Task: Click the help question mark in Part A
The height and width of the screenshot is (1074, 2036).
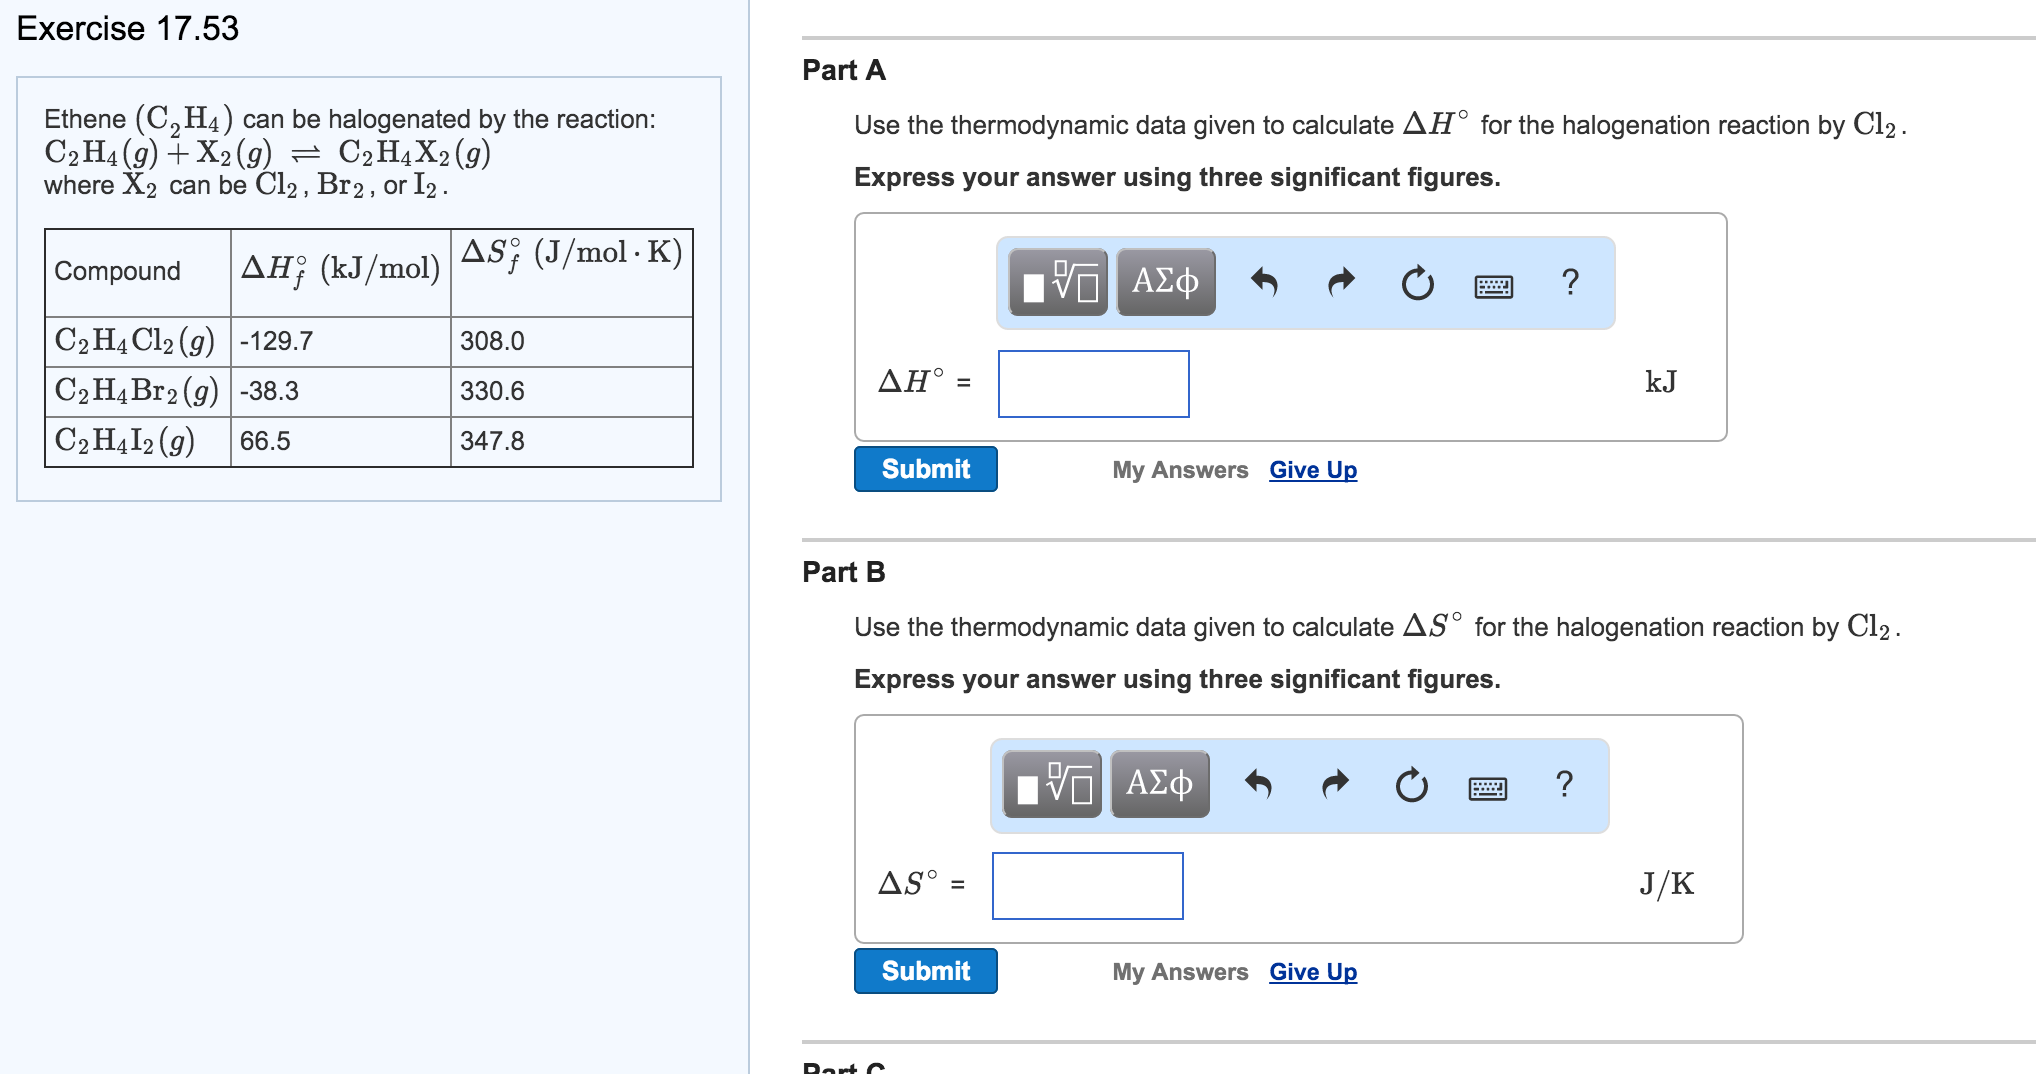Action: 1570,283
